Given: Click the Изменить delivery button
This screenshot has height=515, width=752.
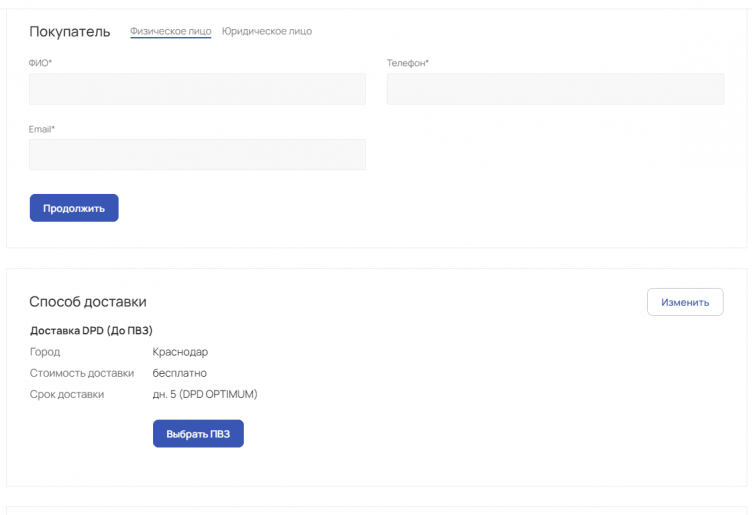Looking at the screenshot, I should [685, 302].
